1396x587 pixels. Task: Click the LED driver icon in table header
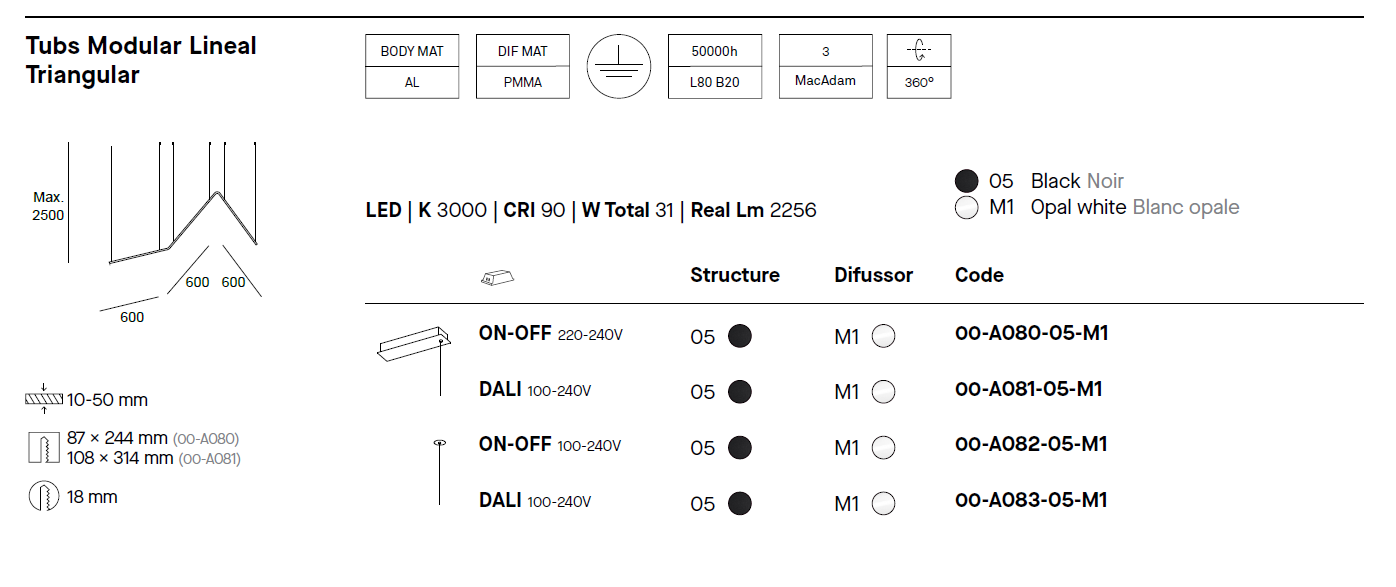pyautogui.click(x=497, y=278)
